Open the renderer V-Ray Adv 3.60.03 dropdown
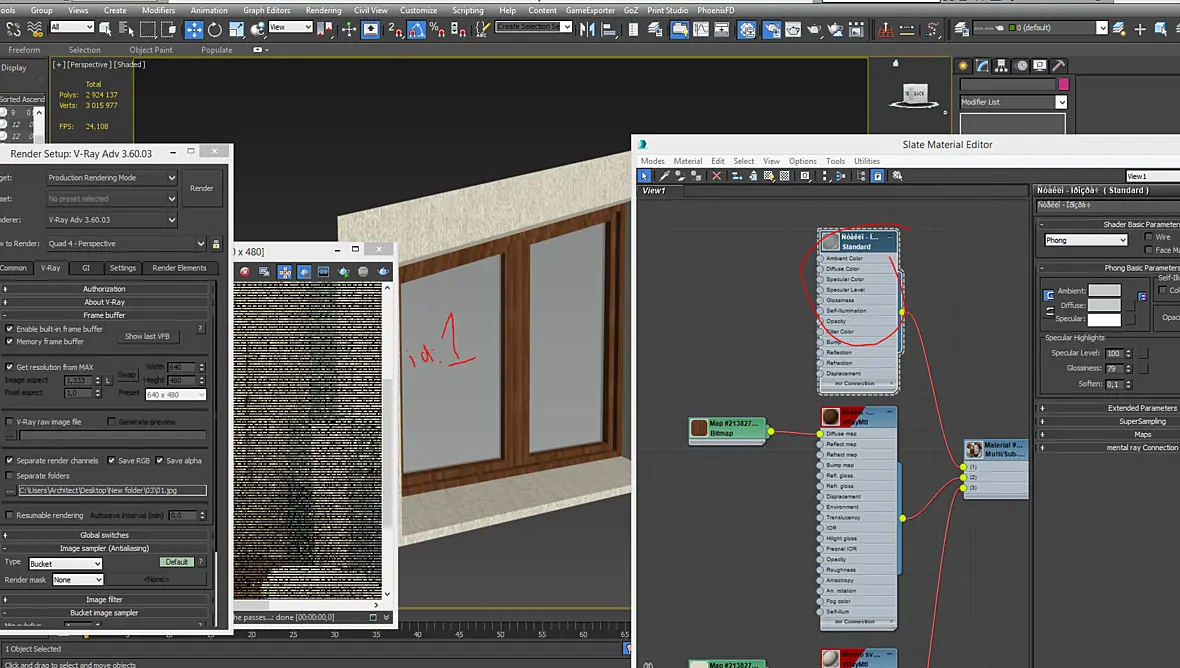1180x668 pixels. (x=111, y=220)
